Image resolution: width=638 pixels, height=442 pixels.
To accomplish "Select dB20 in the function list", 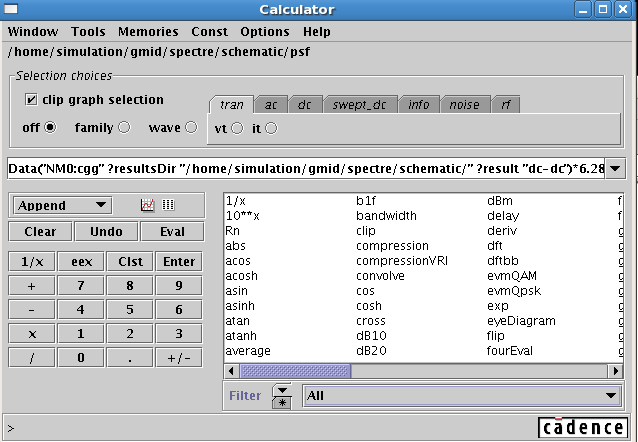I will tap(371, 350).
